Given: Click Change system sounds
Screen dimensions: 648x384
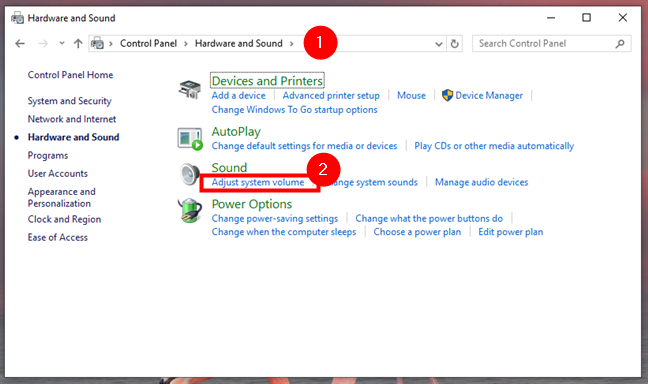Looking at the screenshot, I should (x=371, y=182).
